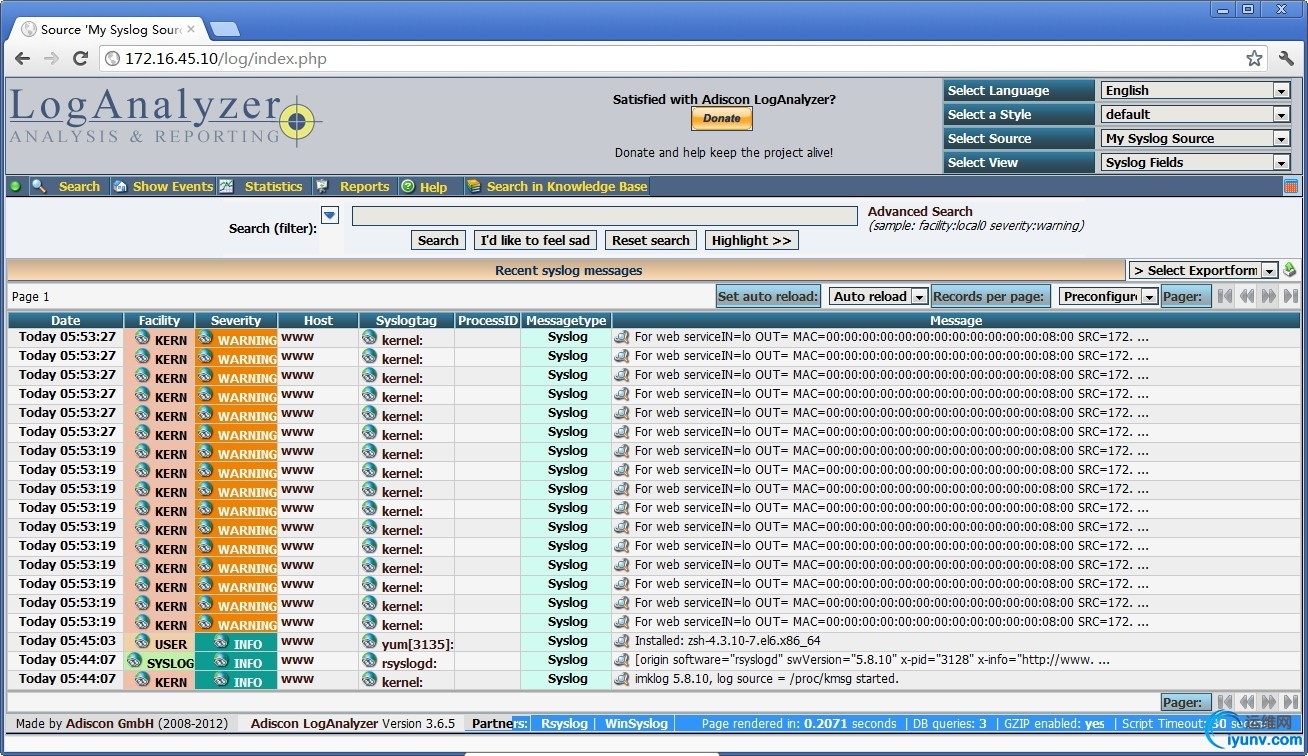The image size is (1308, 756).
Task: Open the WinSyslog partner link
Action: [x=636, y=723]
